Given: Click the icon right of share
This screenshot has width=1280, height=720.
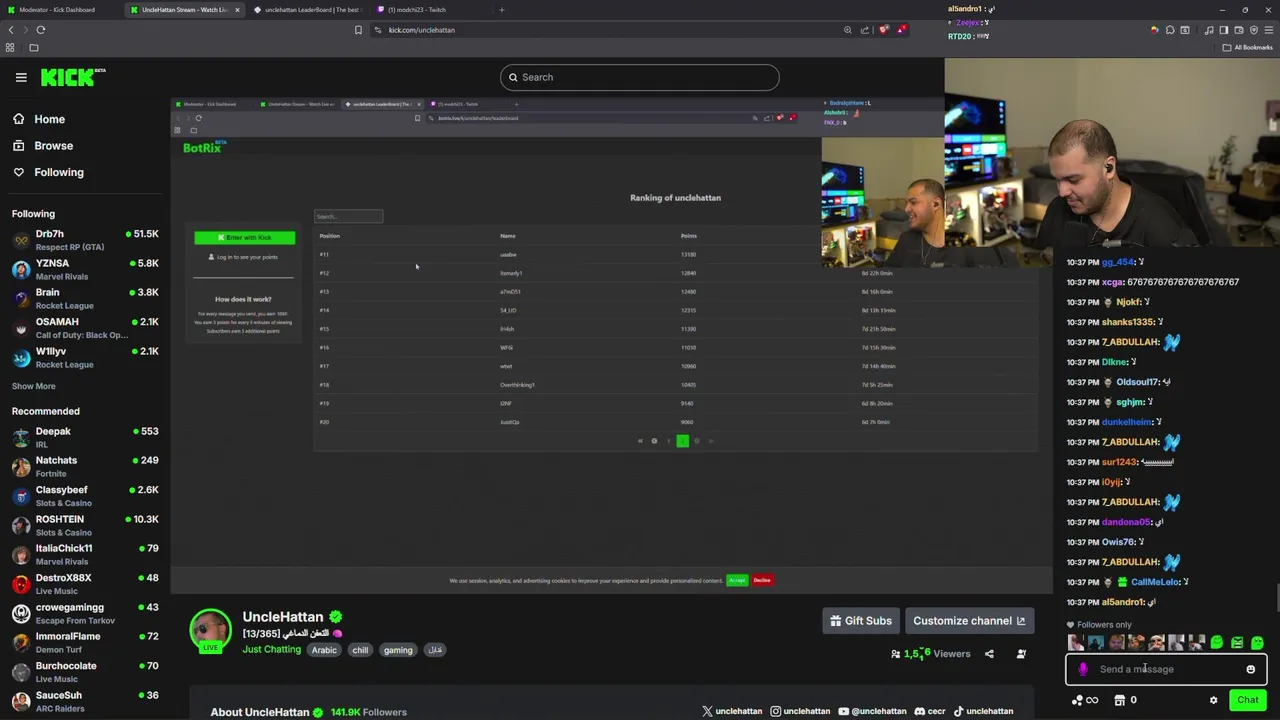Looking at the screenshot, I should (x=1021, y=654).
